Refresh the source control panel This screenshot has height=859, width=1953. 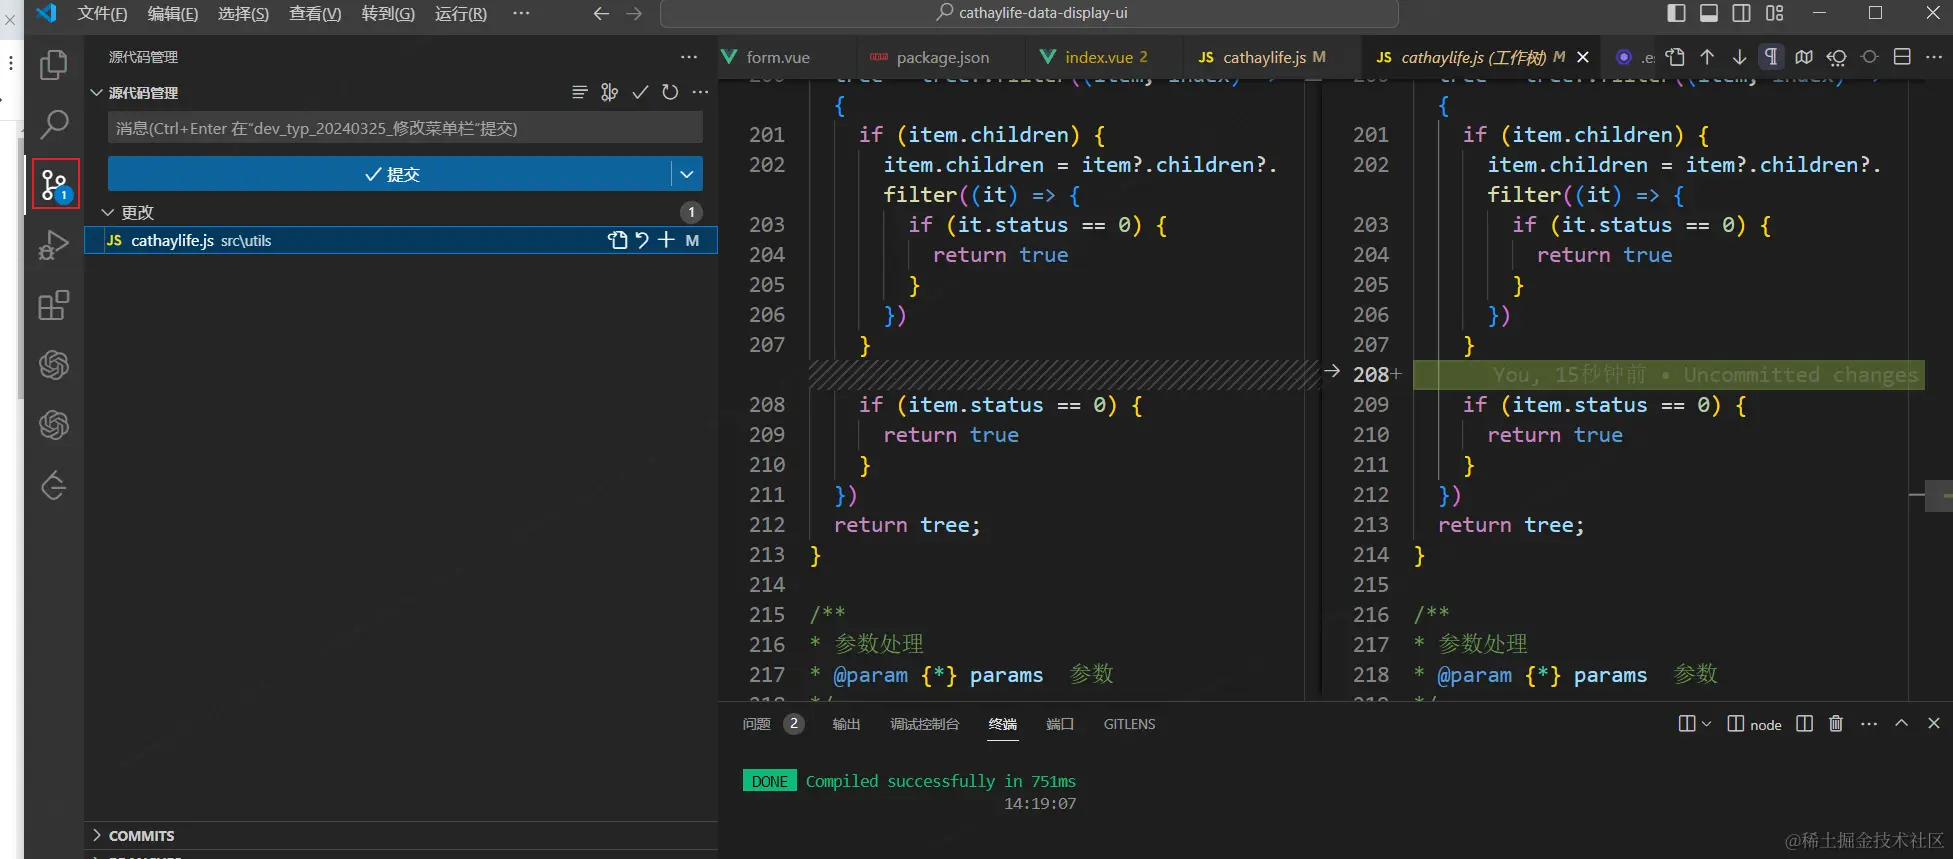(x=670, y=92)
